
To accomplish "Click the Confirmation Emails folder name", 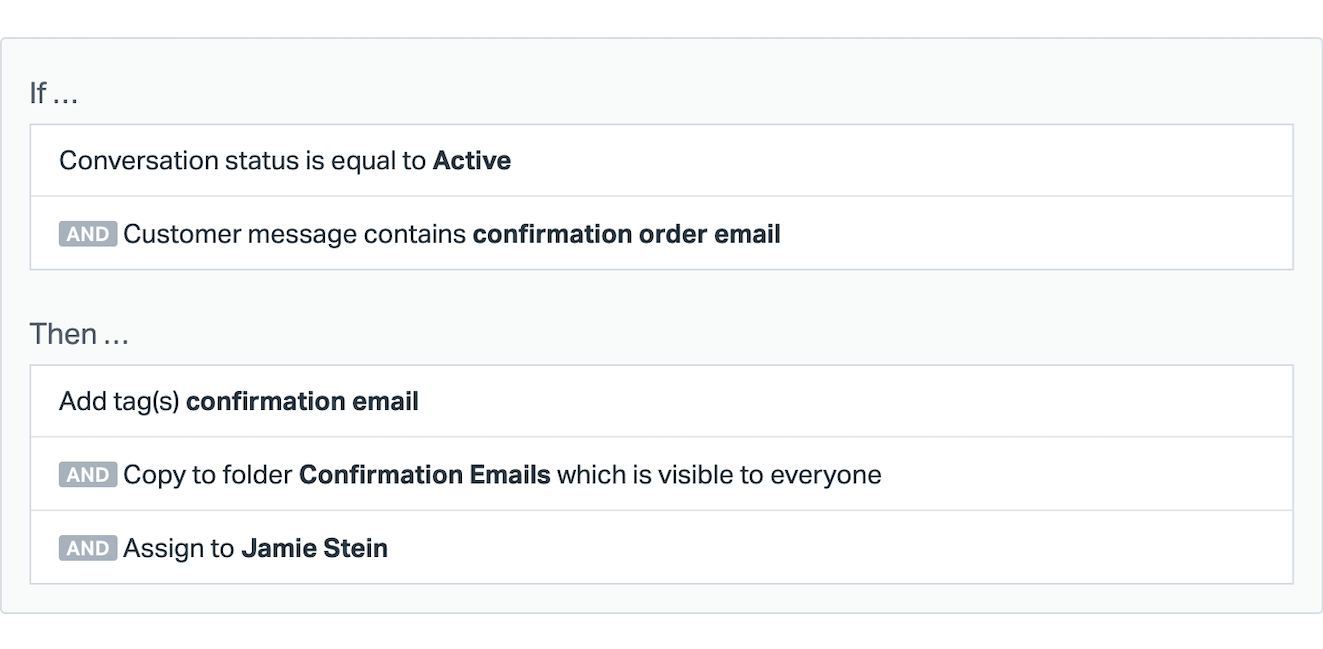I will click(425, 474).
